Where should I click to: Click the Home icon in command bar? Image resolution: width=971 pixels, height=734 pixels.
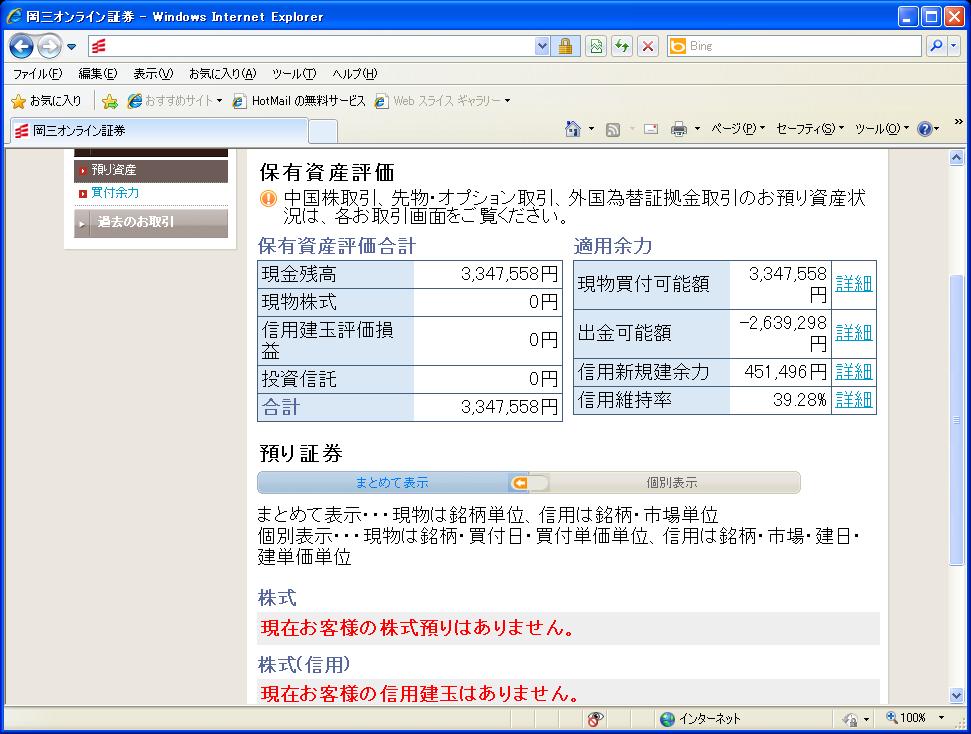573,129
